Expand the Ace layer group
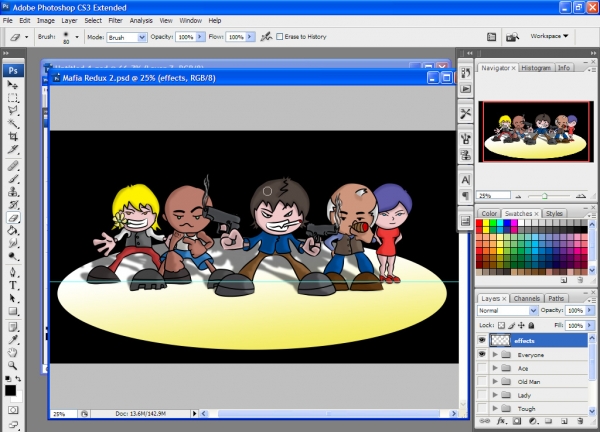The width and height of the screenshot is (600, 432). 495,368
